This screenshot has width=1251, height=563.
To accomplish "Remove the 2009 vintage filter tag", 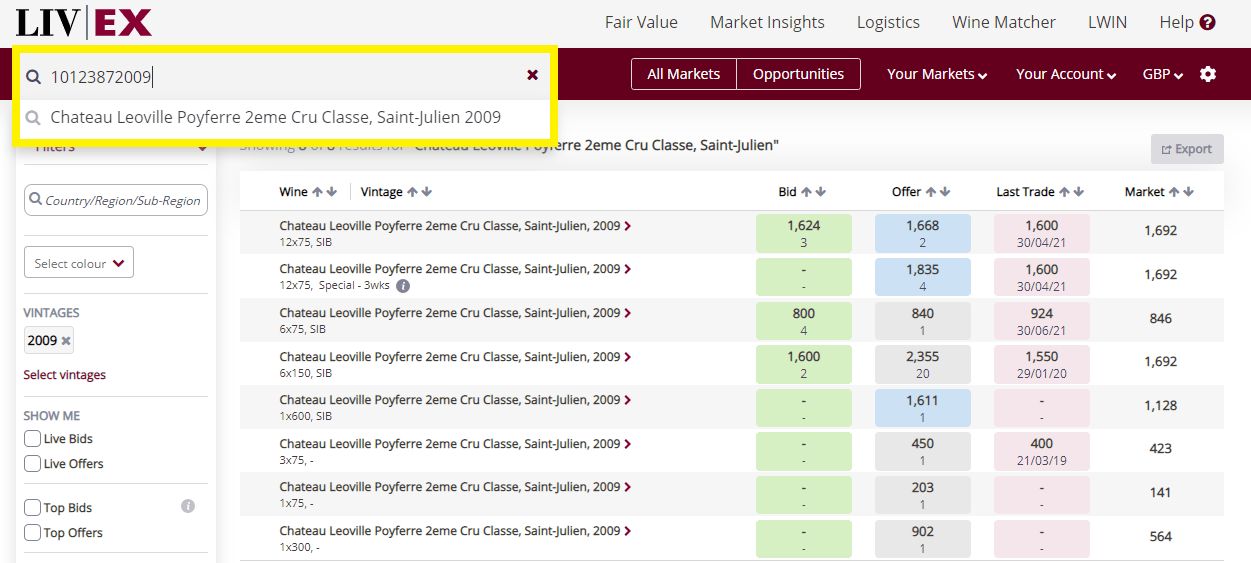I will (66, 341).
